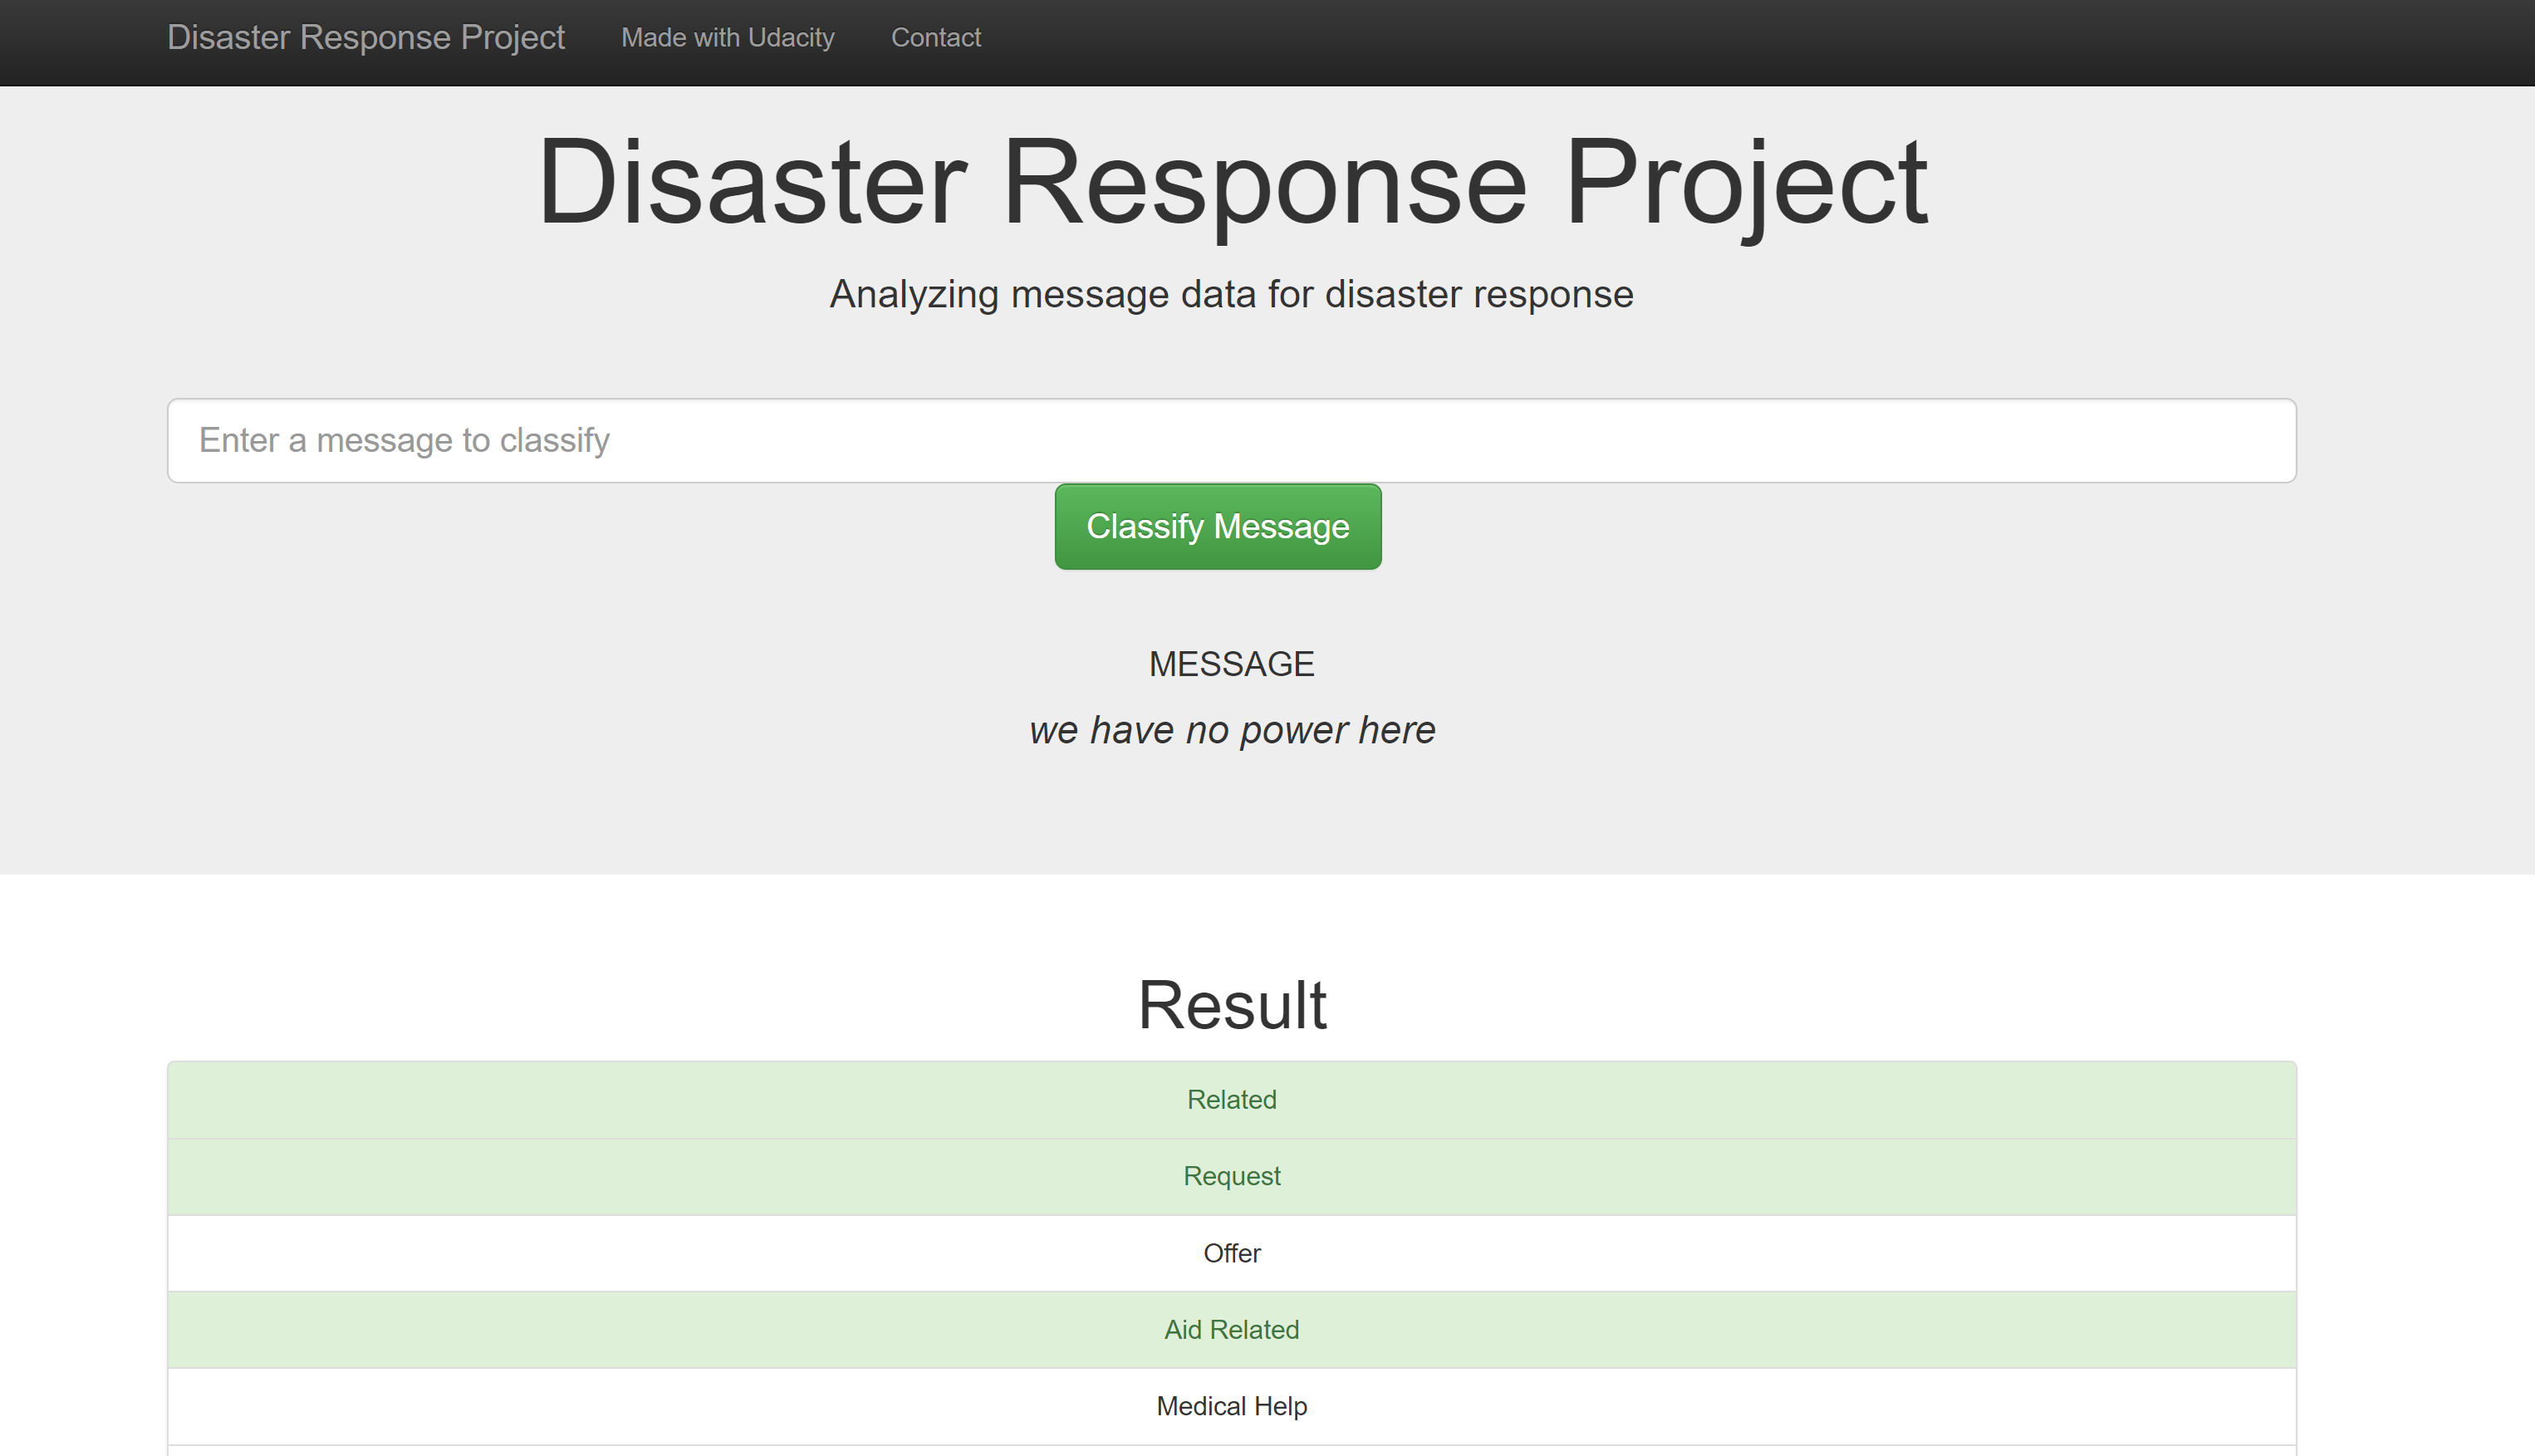Click the highlighted Request classification label
This screenshot has width=2535, height=1456.
(1231, 1176)
